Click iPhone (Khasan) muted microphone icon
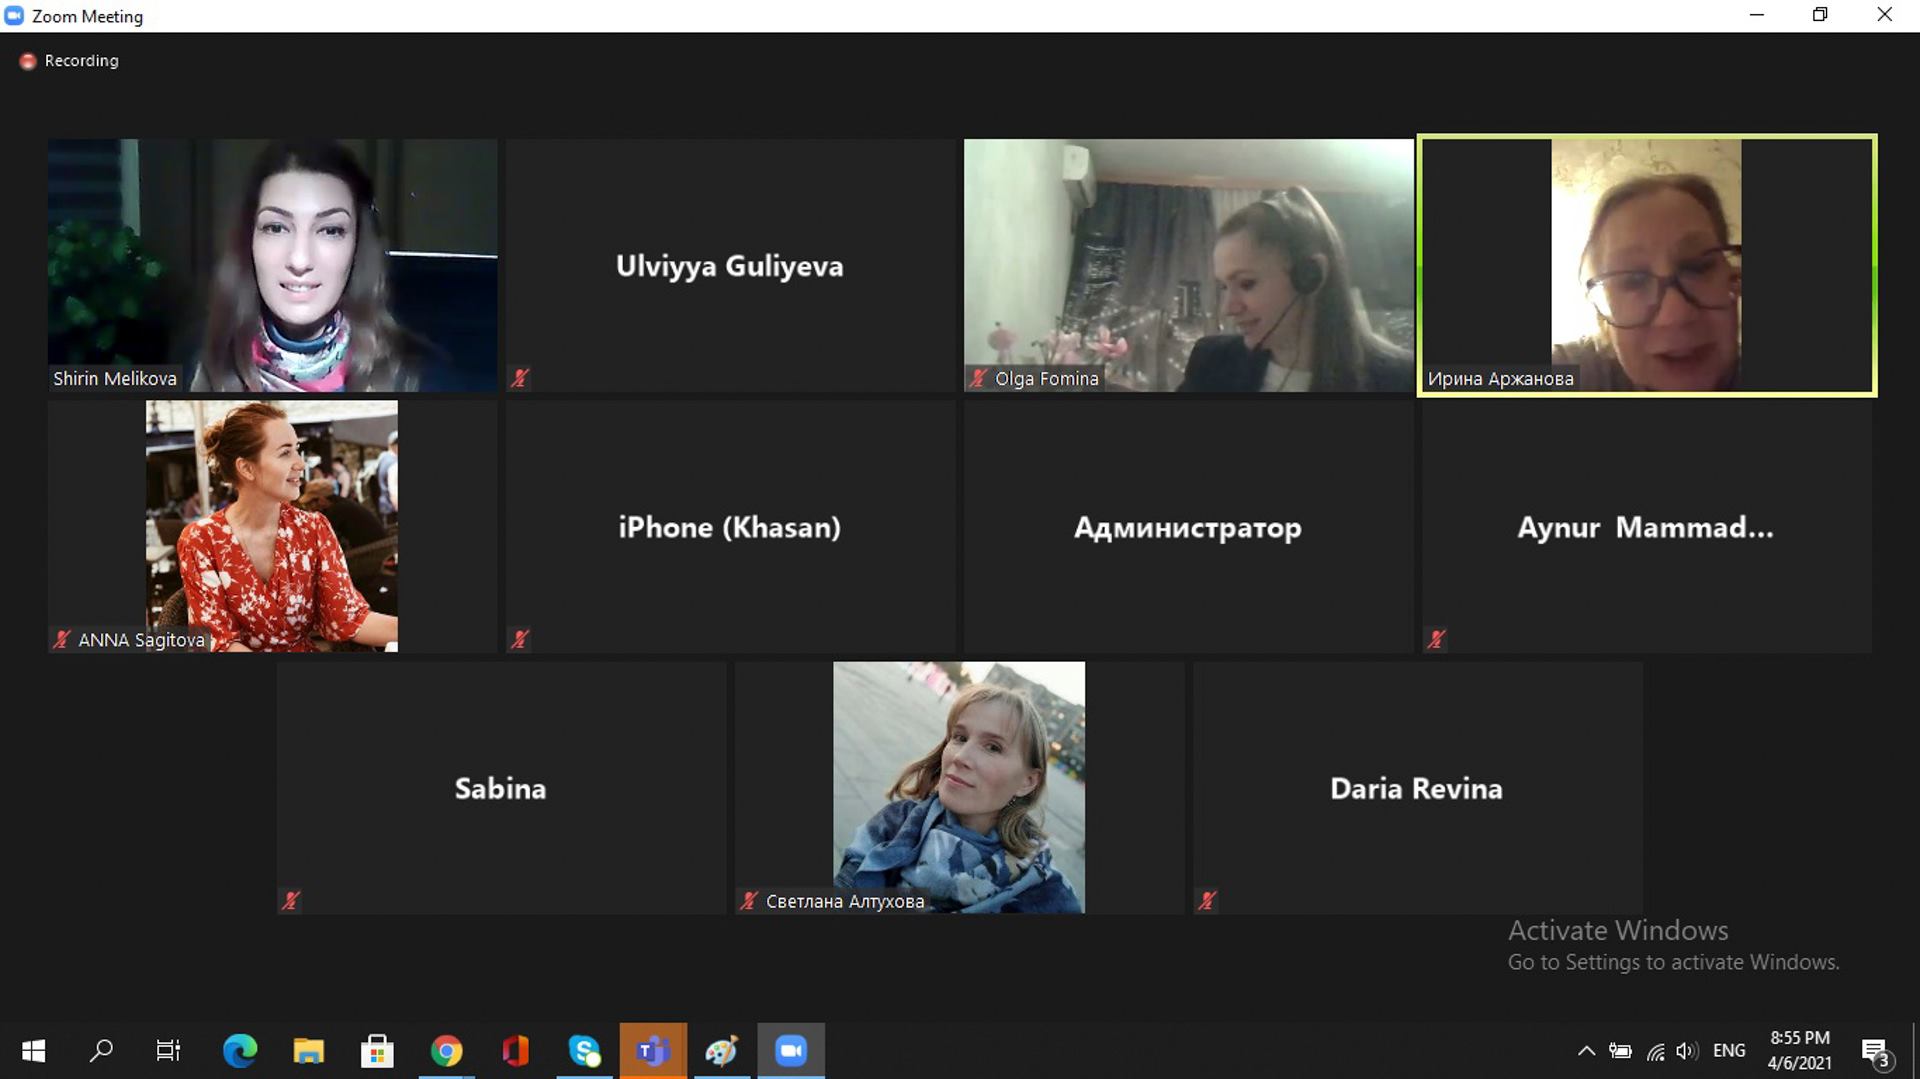The width and height of the screenshot is (1920, 1079). (x=520, y=639)
